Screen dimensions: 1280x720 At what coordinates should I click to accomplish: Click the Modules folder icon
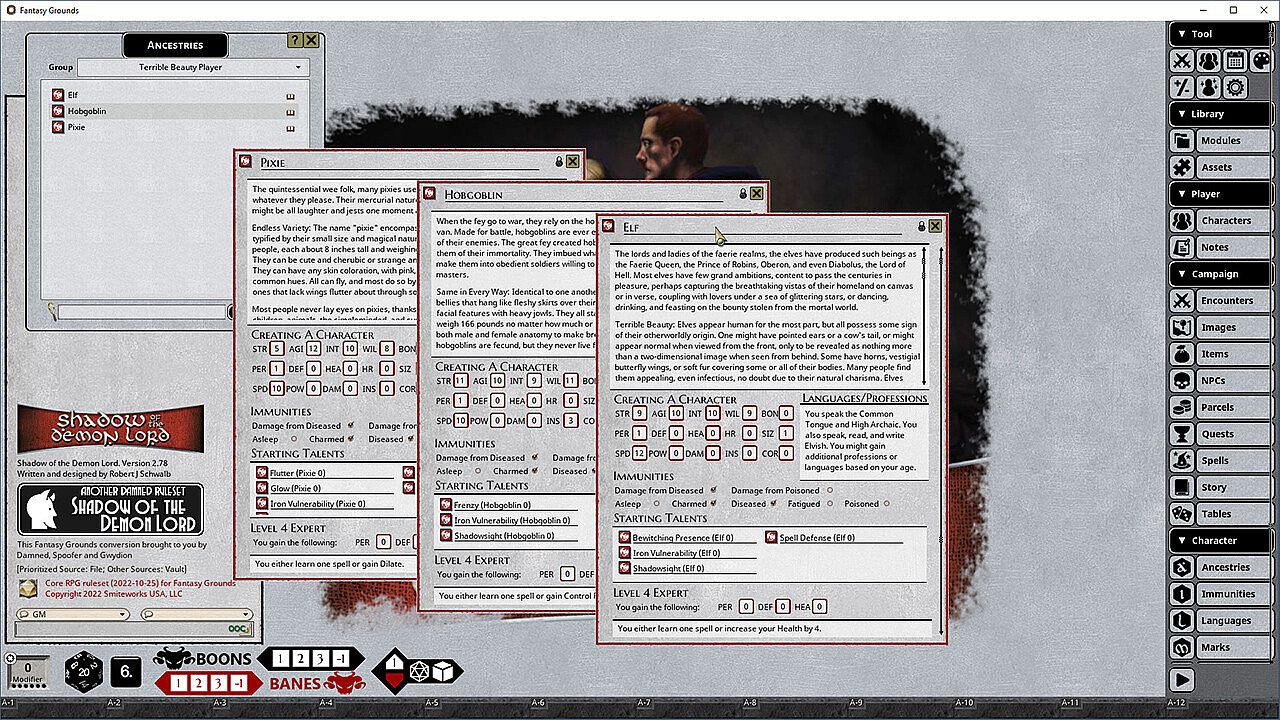click(x=1182, y=141)
